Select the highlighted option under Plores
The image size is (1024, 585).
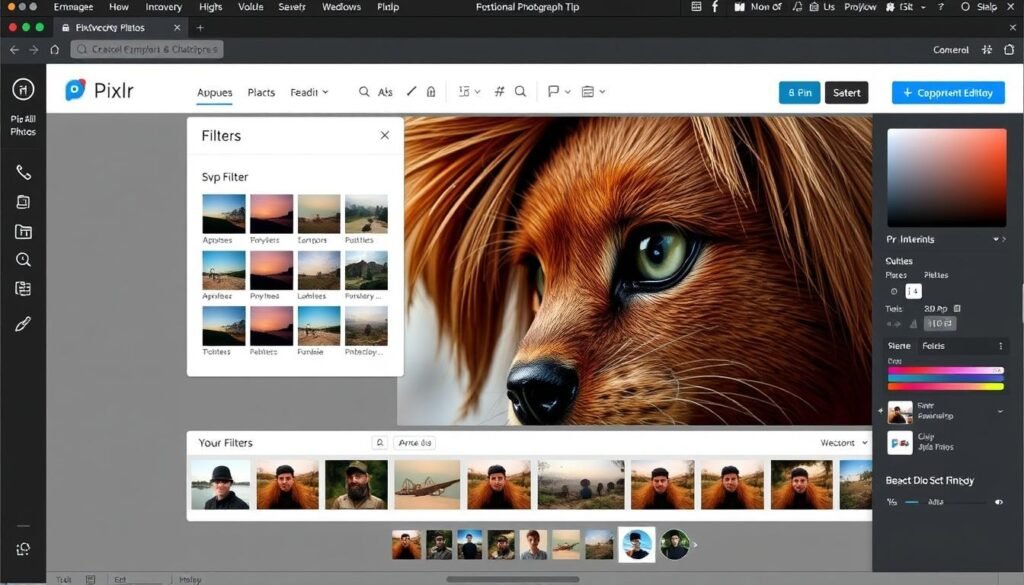click(x=913, y=291)
